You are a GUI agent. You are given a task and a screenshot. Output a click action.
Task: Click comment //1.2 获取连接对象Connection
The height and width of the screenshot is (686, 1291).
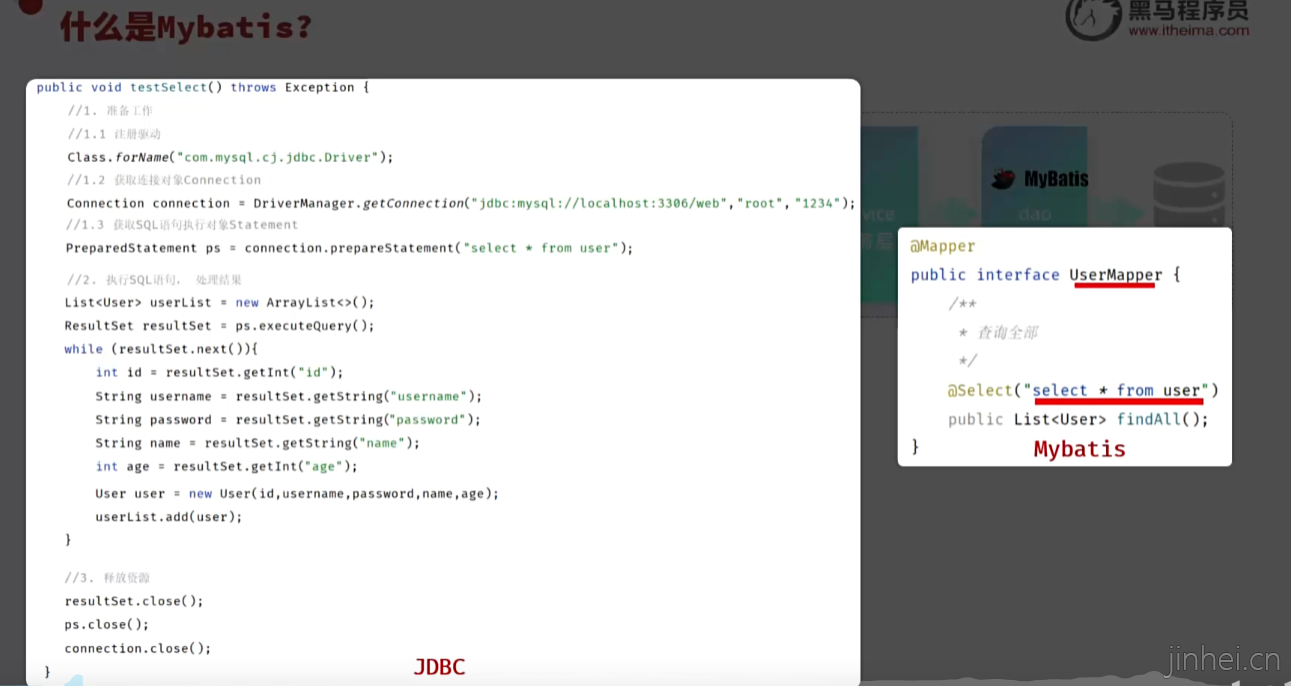pyautogui.click(x=164, y=180)
